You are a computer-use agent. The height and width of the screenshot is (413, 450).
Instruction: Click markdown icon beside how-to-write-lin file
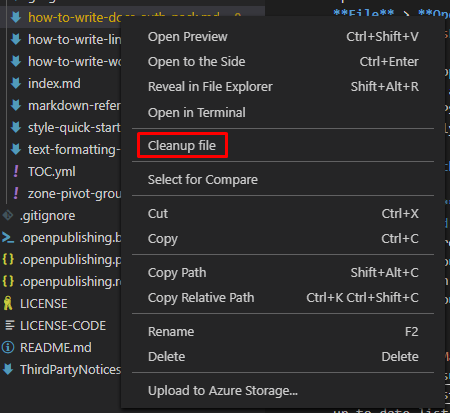click(16, 39)
